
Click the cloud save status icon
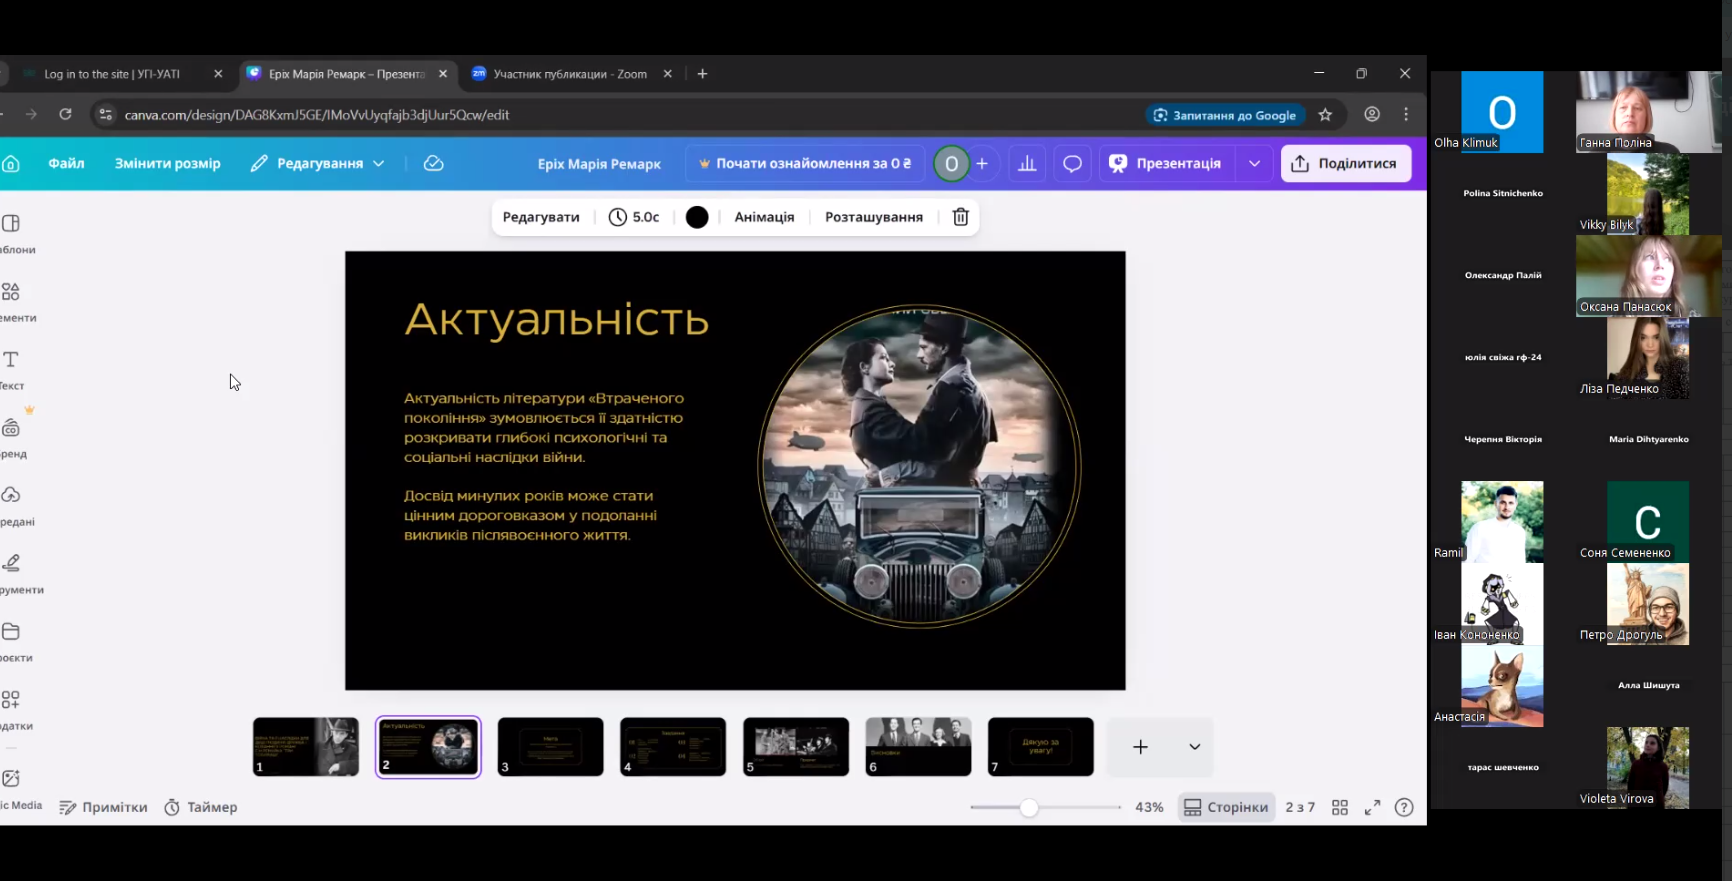pyautogui.click(x=433, y=164)
